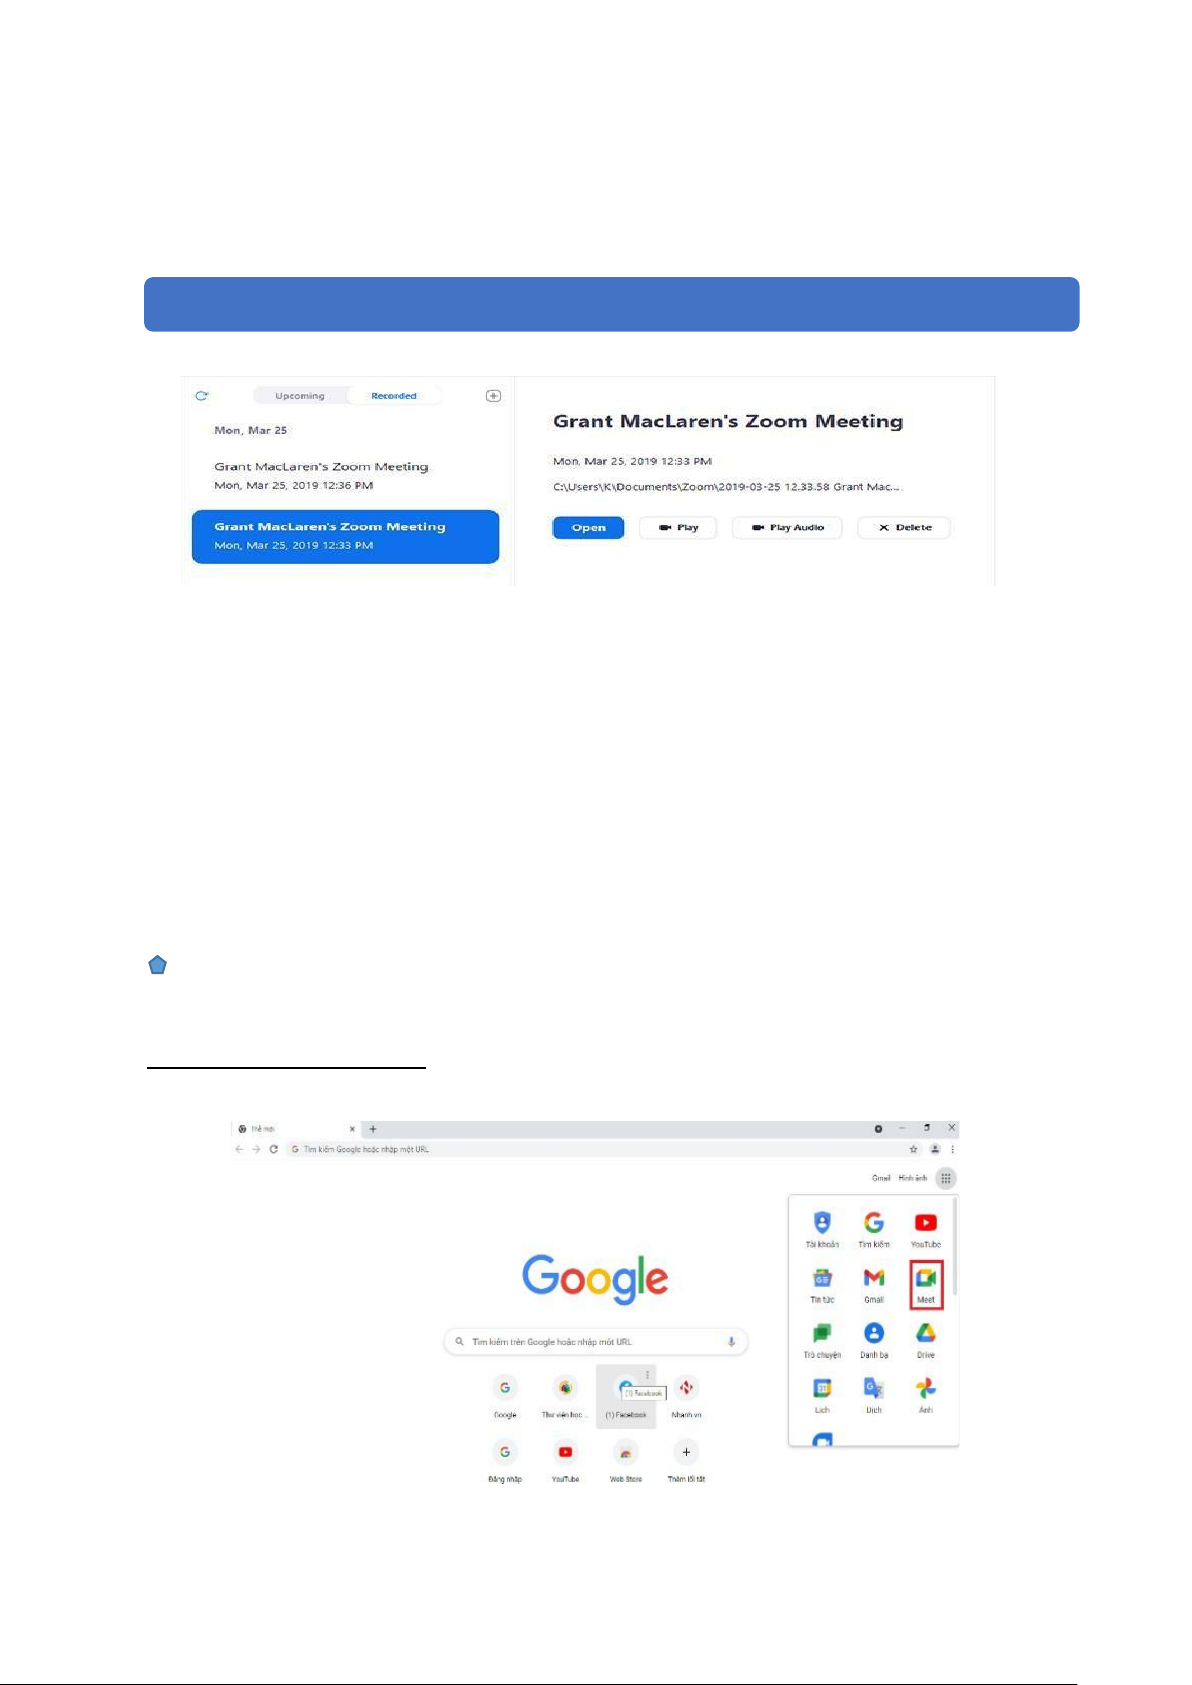Delete the selected Zoom recording
The width and height of the screenshot is (1192, 1685).
904,528
